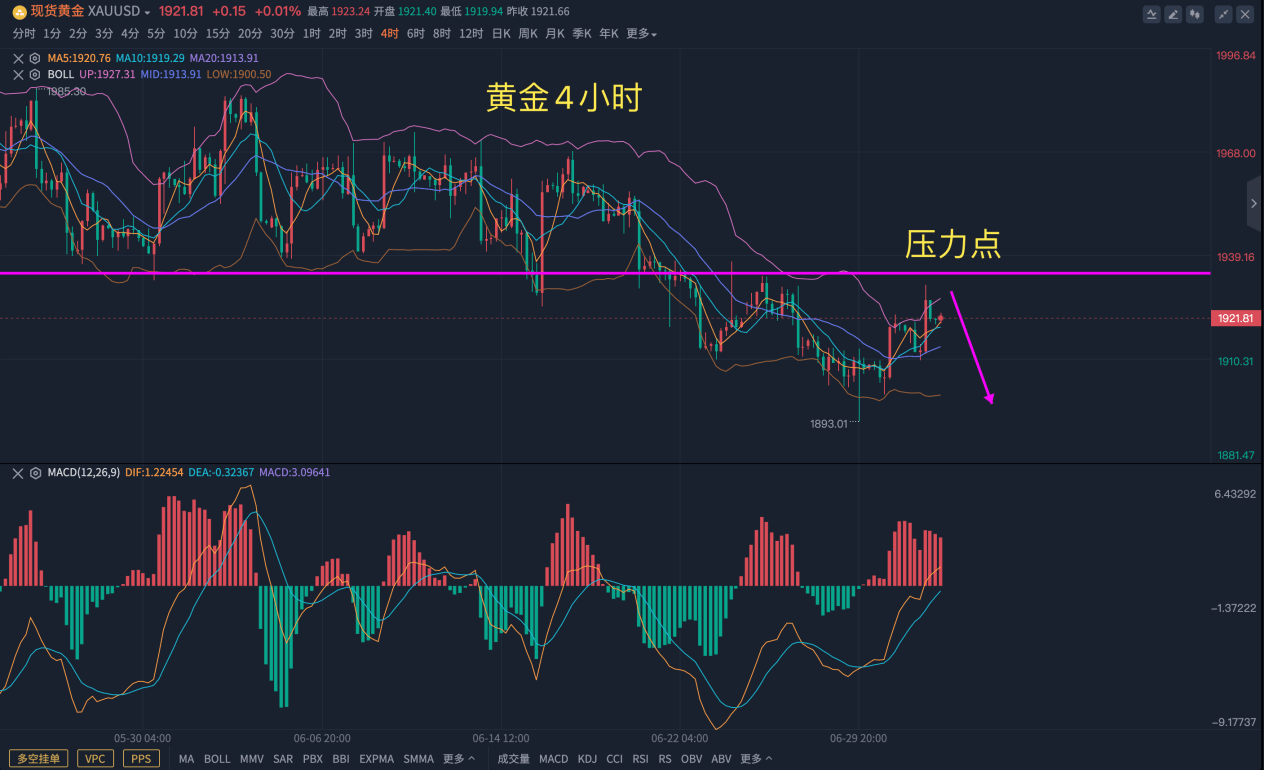Open BOLL indicator settings hexagon icon
The width and height of the screenshot is (1264, 770).
pyautogui.click(x=35, y=74)
